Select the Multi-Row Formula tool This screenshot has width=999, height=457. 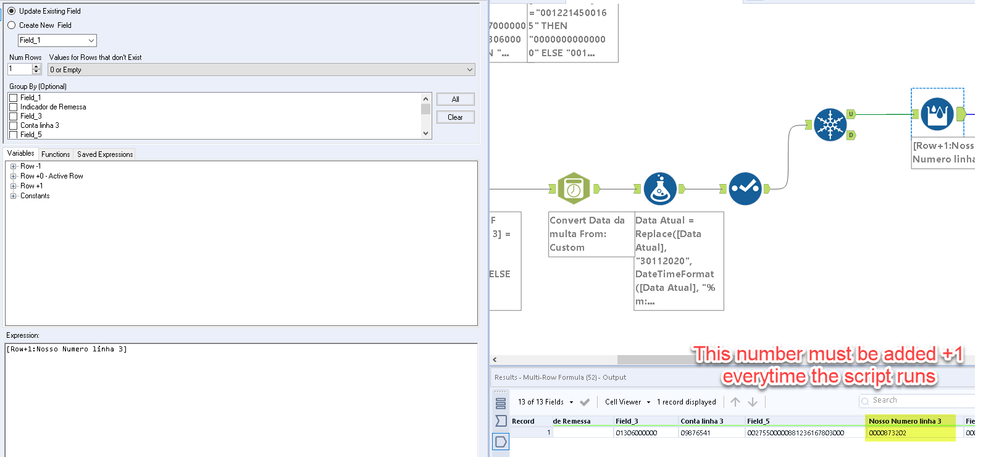pos(936,115)
